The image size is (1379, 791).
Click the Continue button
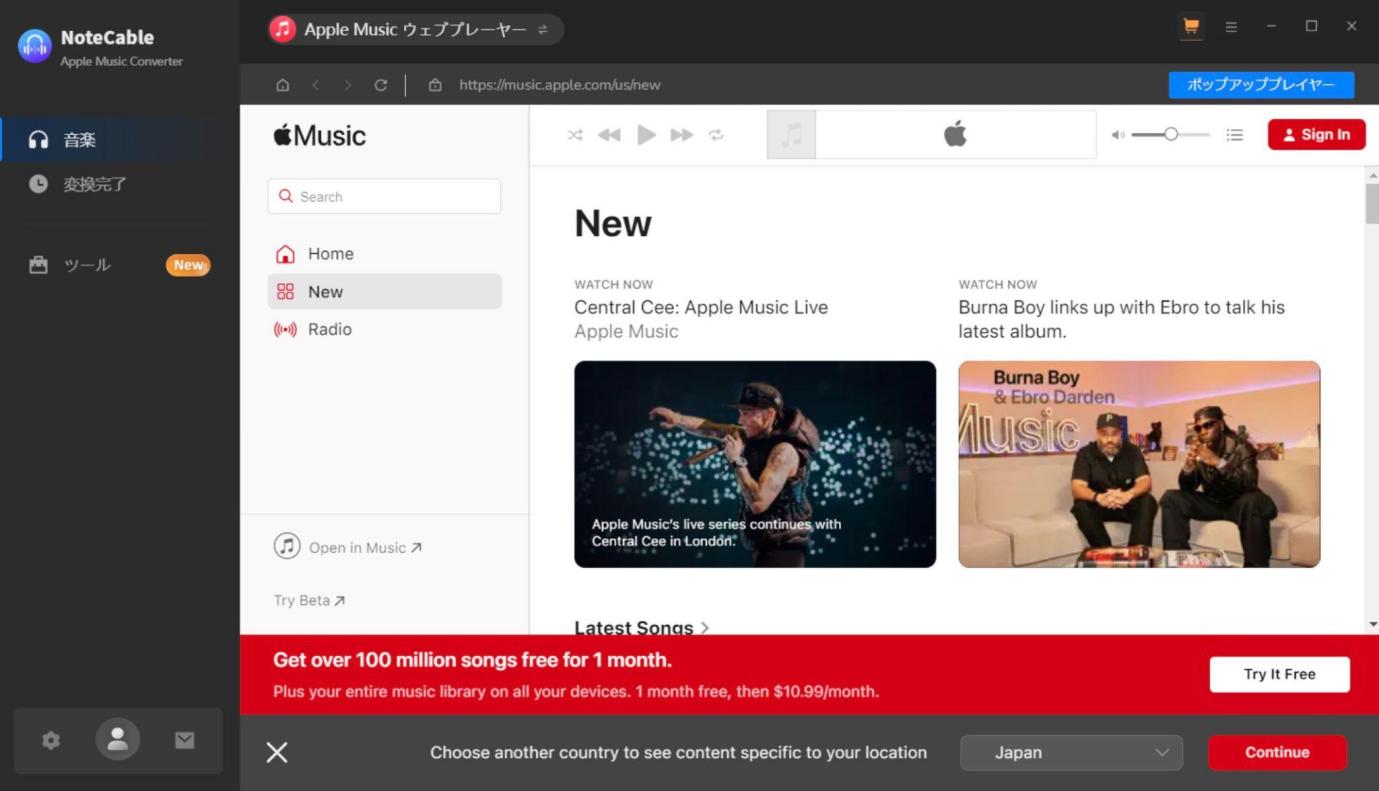tap(1277, 752)
